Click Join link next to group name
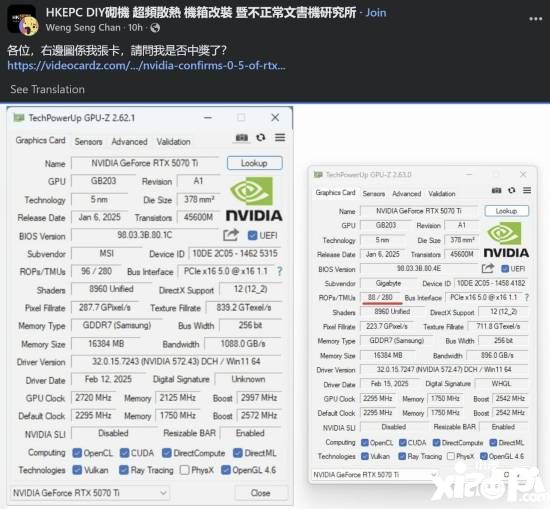Viewport: 550px width, 509px height. click(x=376, y=13)
